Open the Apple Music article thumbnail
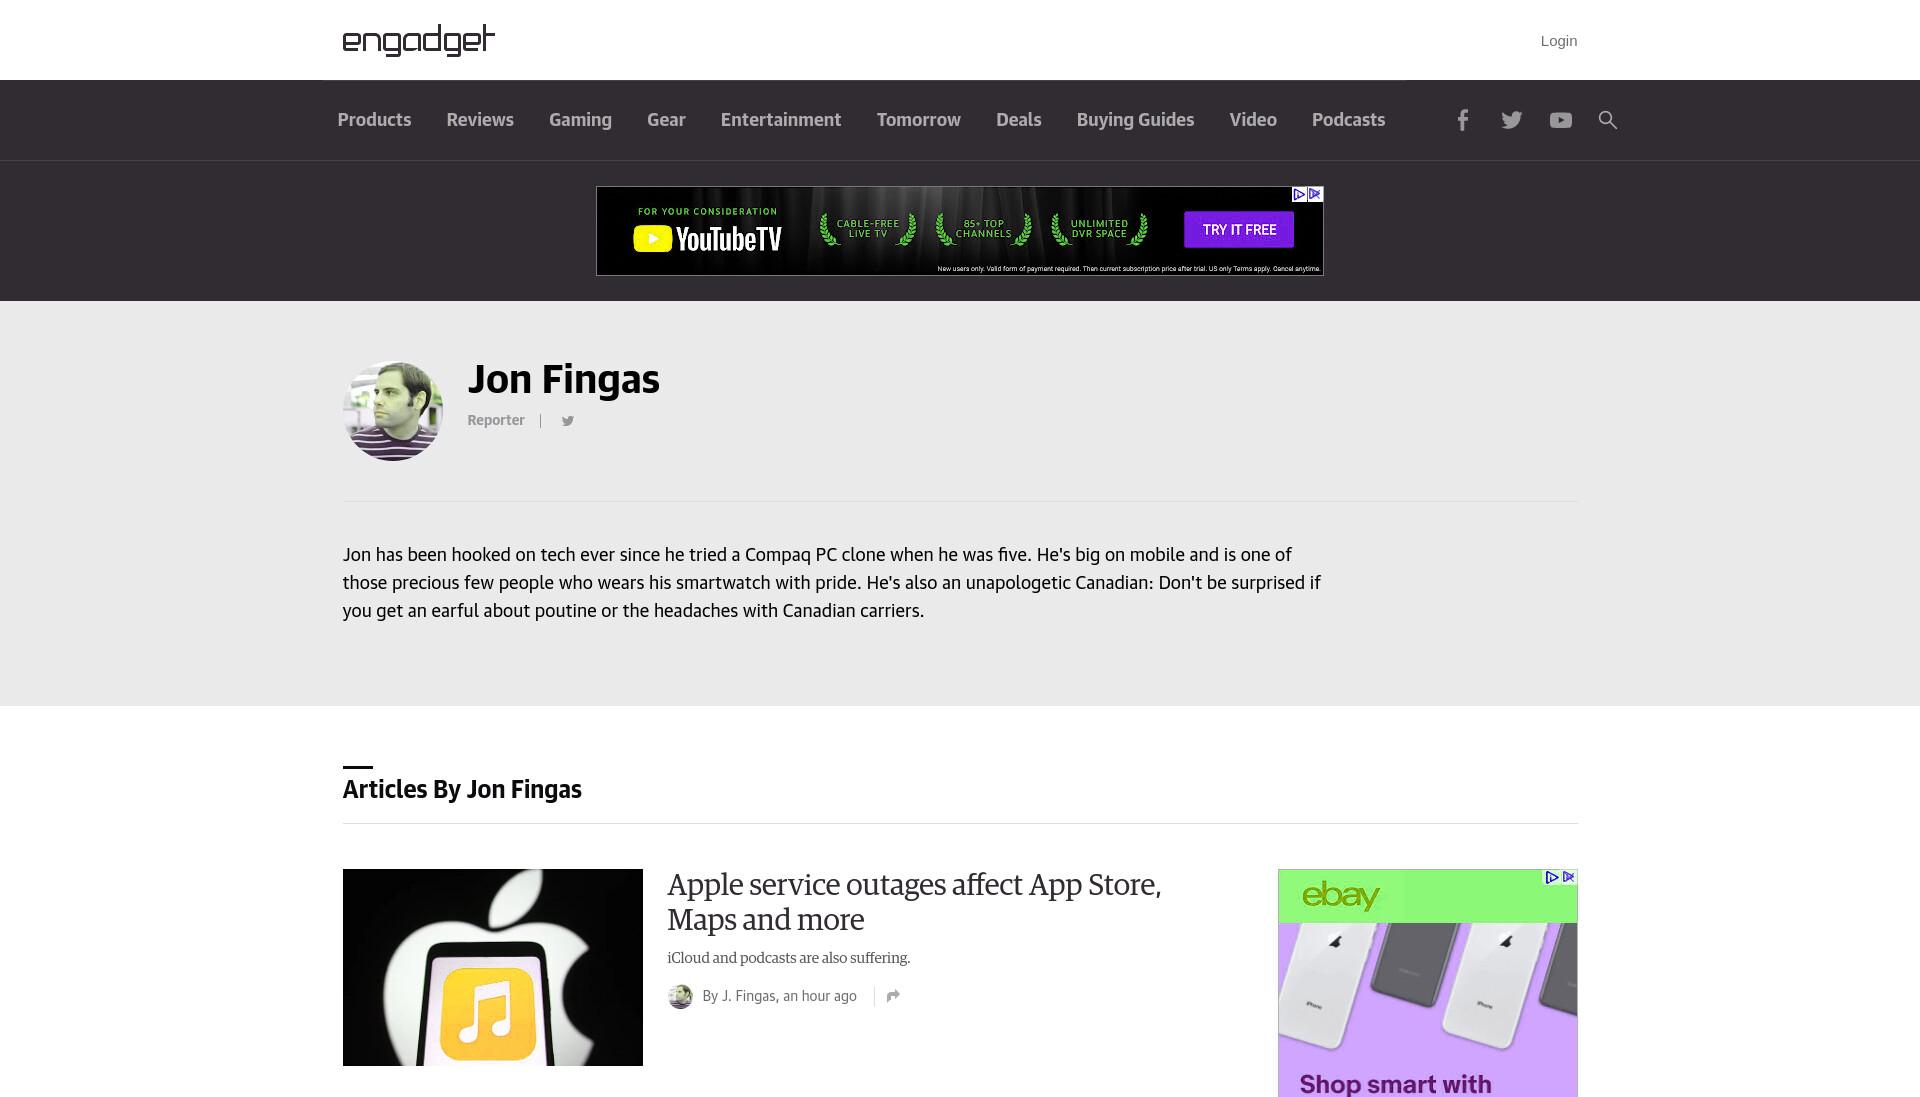This screenshot has width=1920, height=1097. pos(493,967)
